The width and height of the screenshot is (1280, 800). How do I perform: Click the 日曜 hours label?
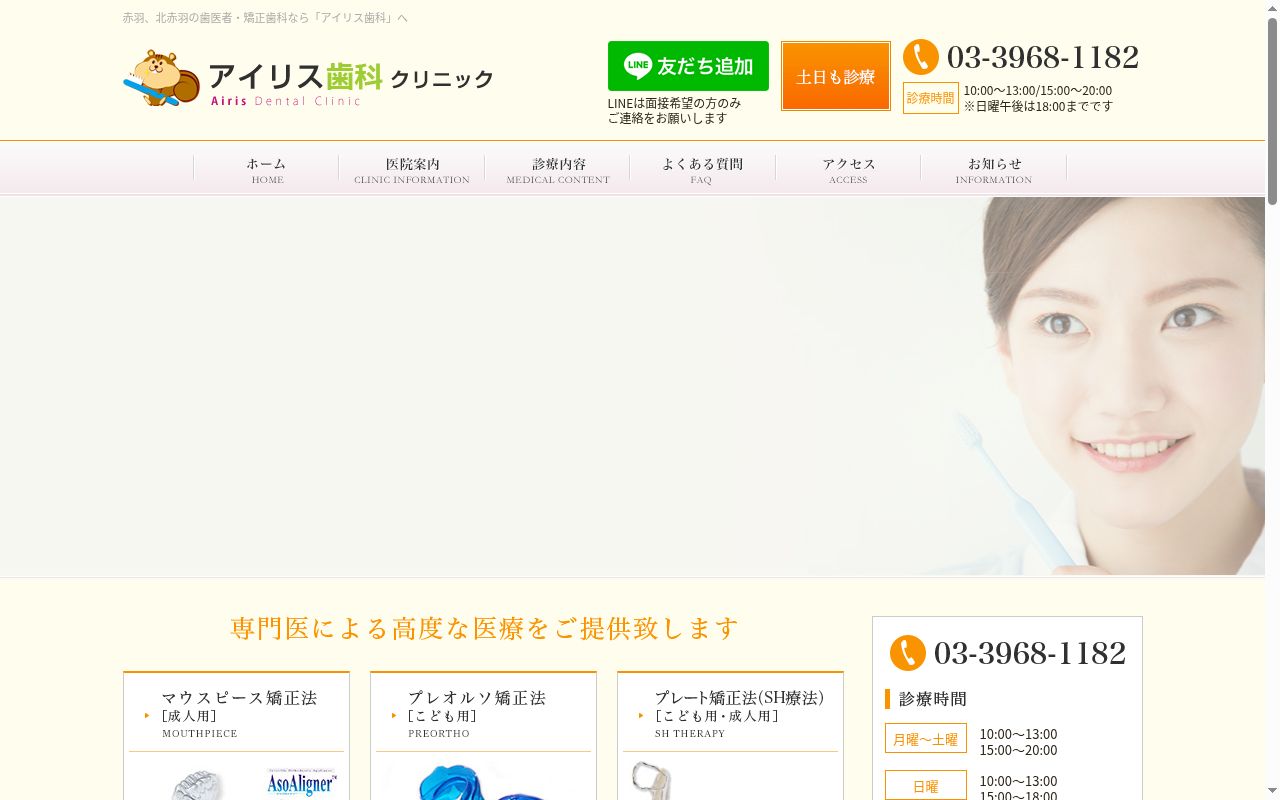click(x=926, y=785)
